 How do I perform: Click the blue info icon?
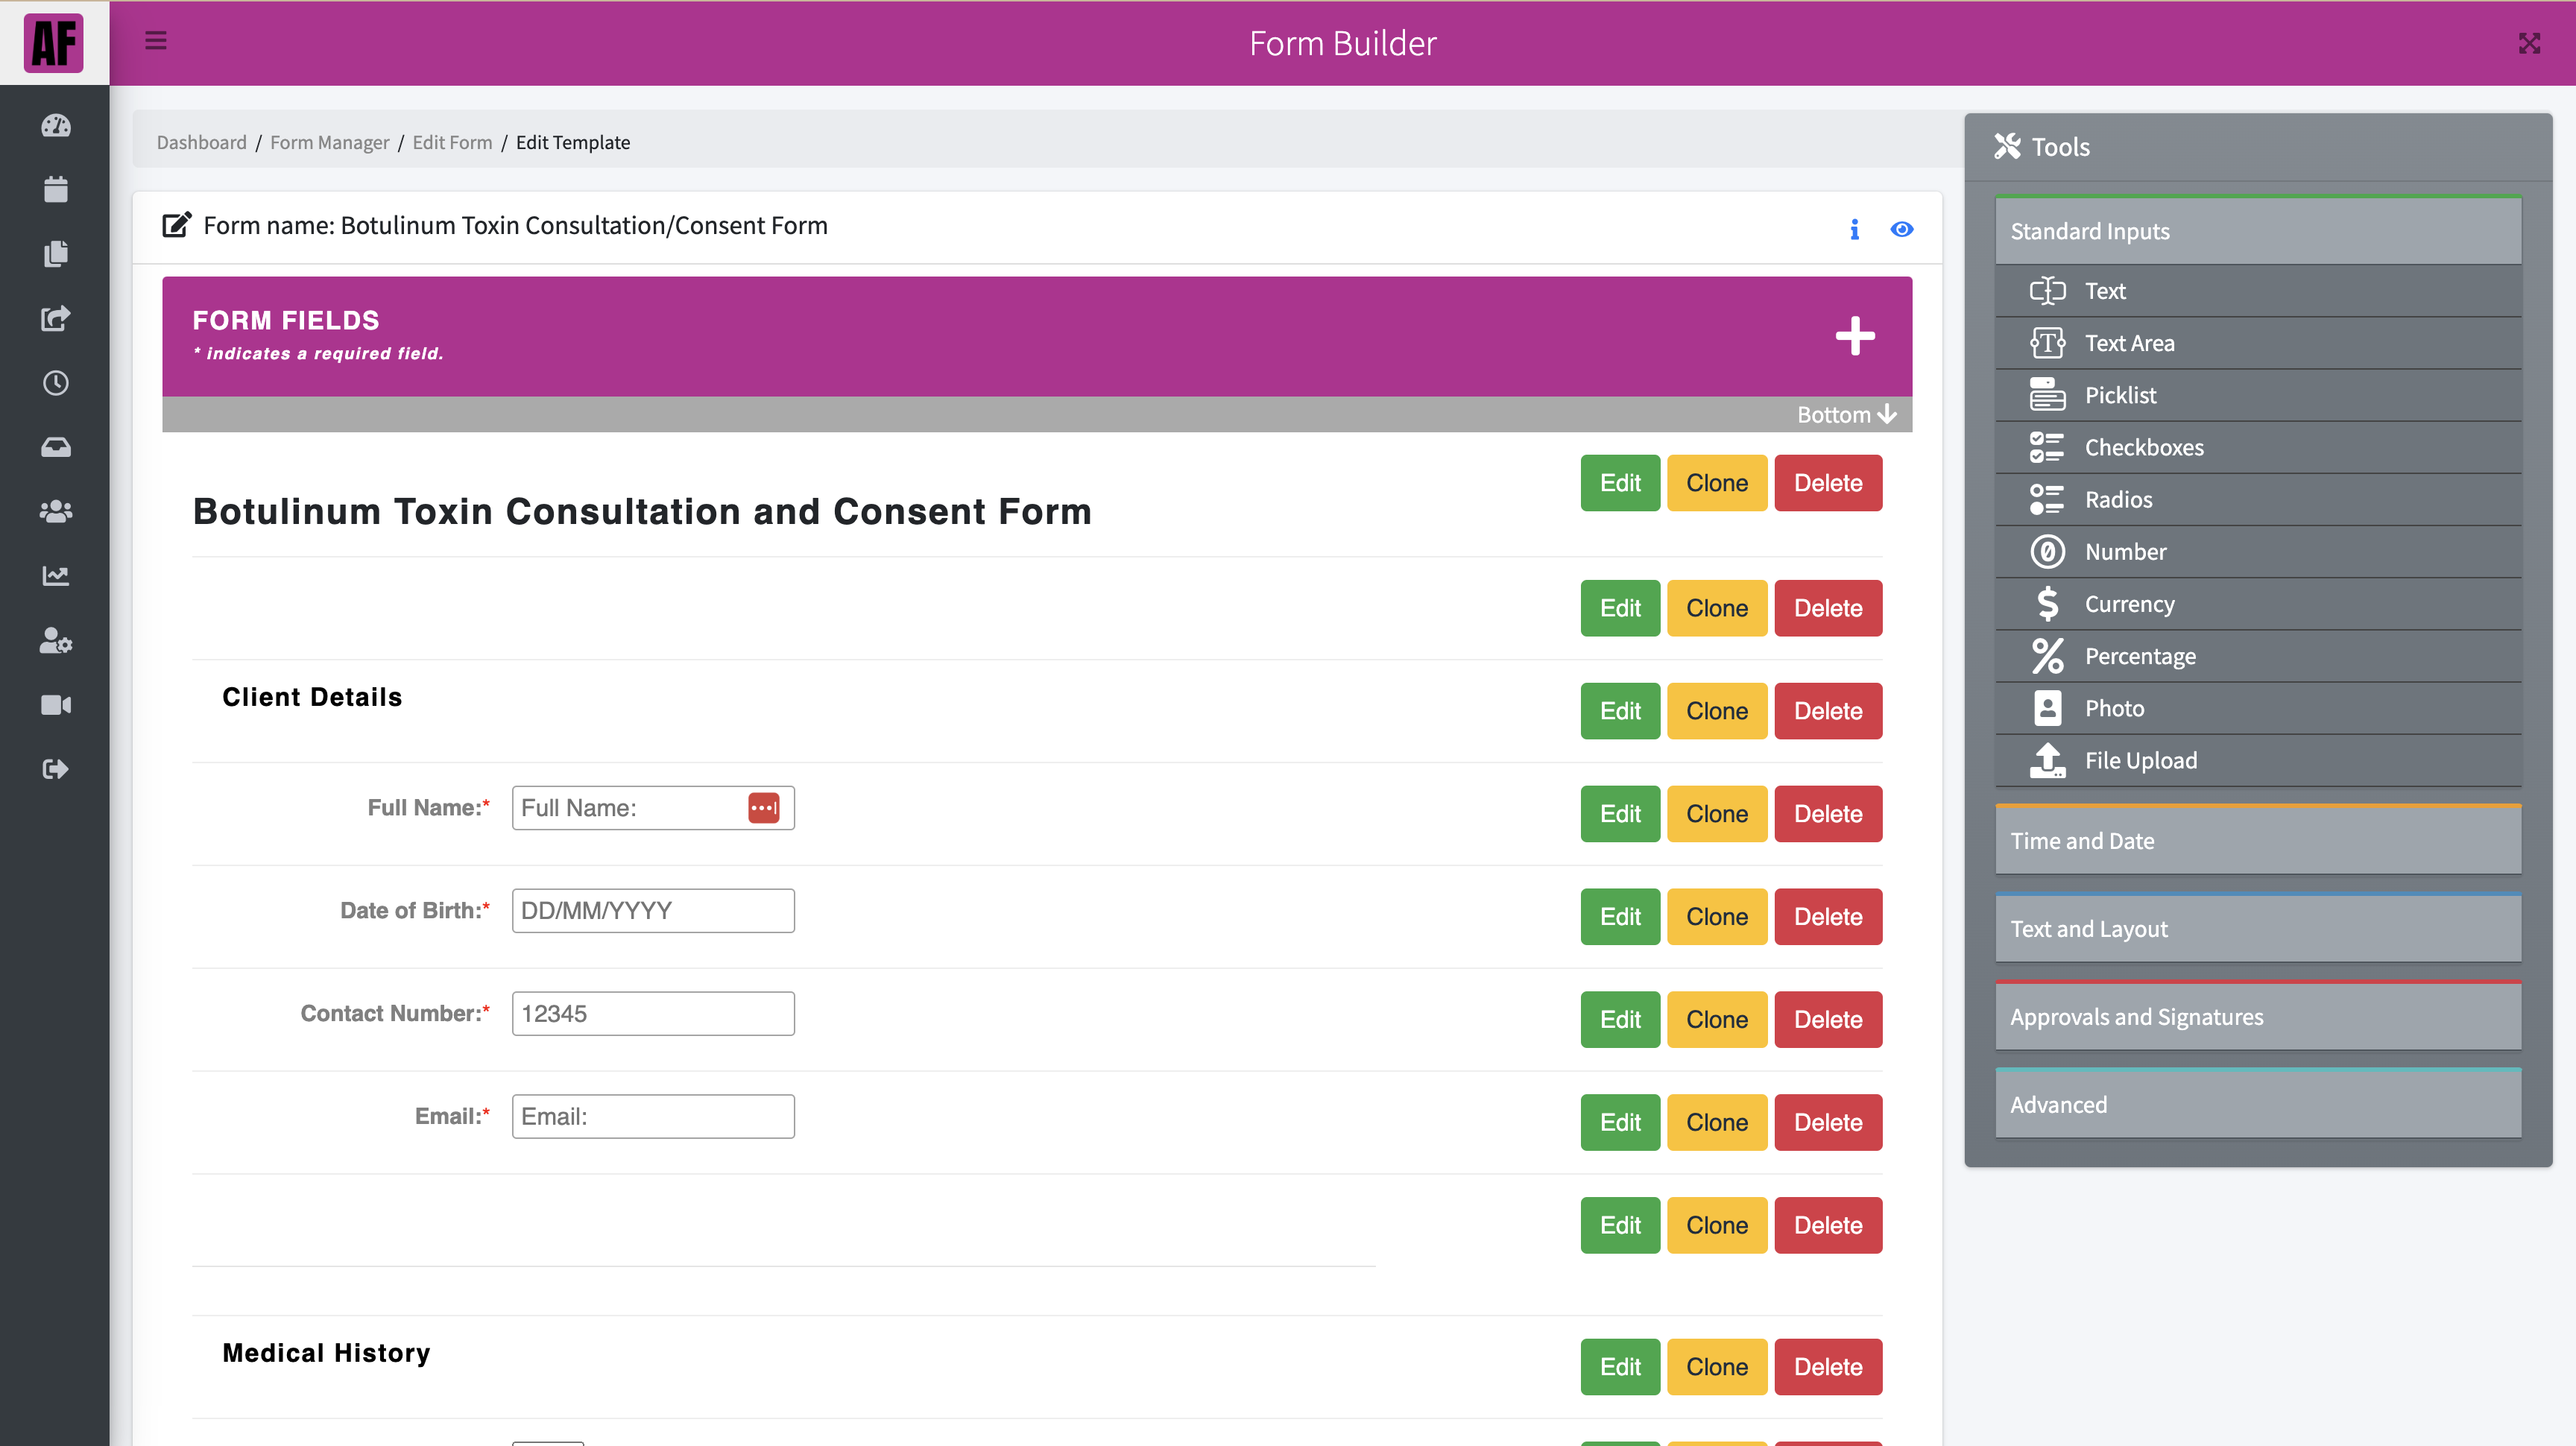[1854, 229]
